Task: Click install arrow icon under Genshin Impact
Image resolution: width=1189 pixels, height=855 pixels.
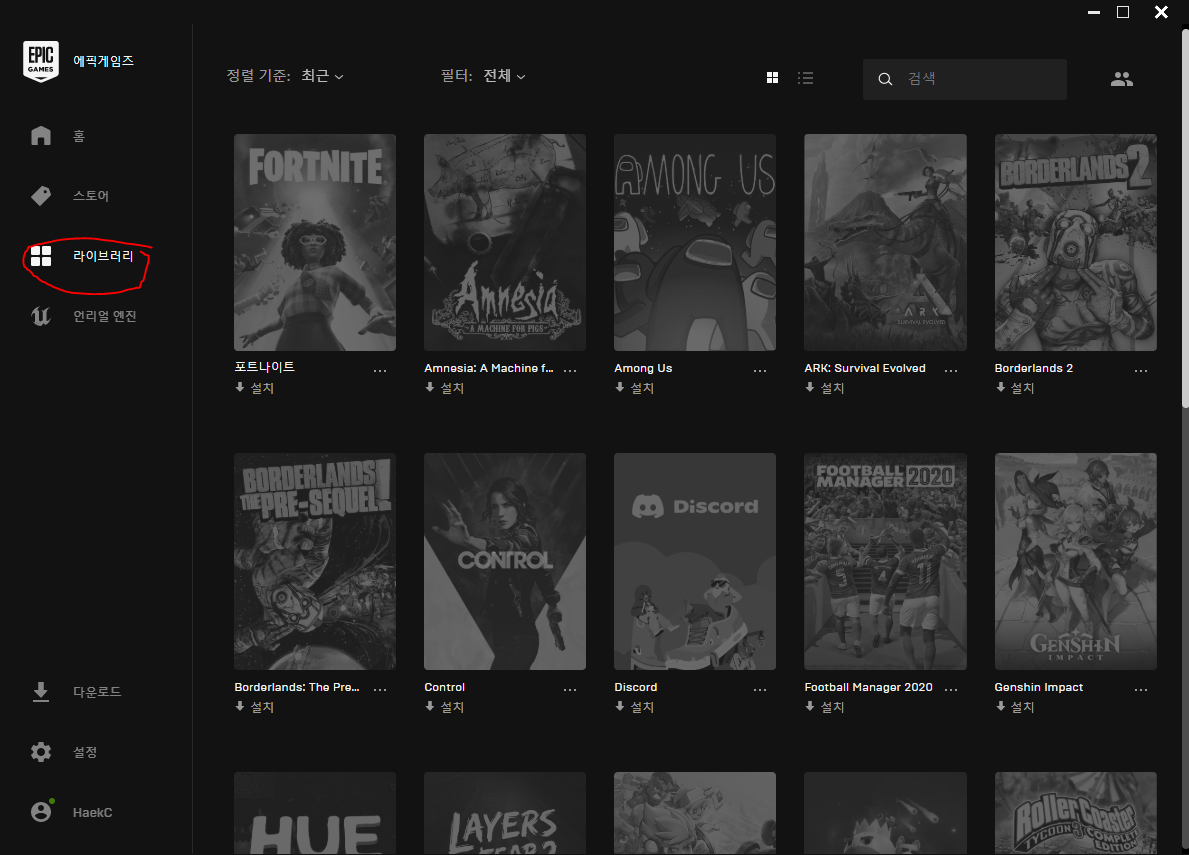Action: pos(1000,706)
